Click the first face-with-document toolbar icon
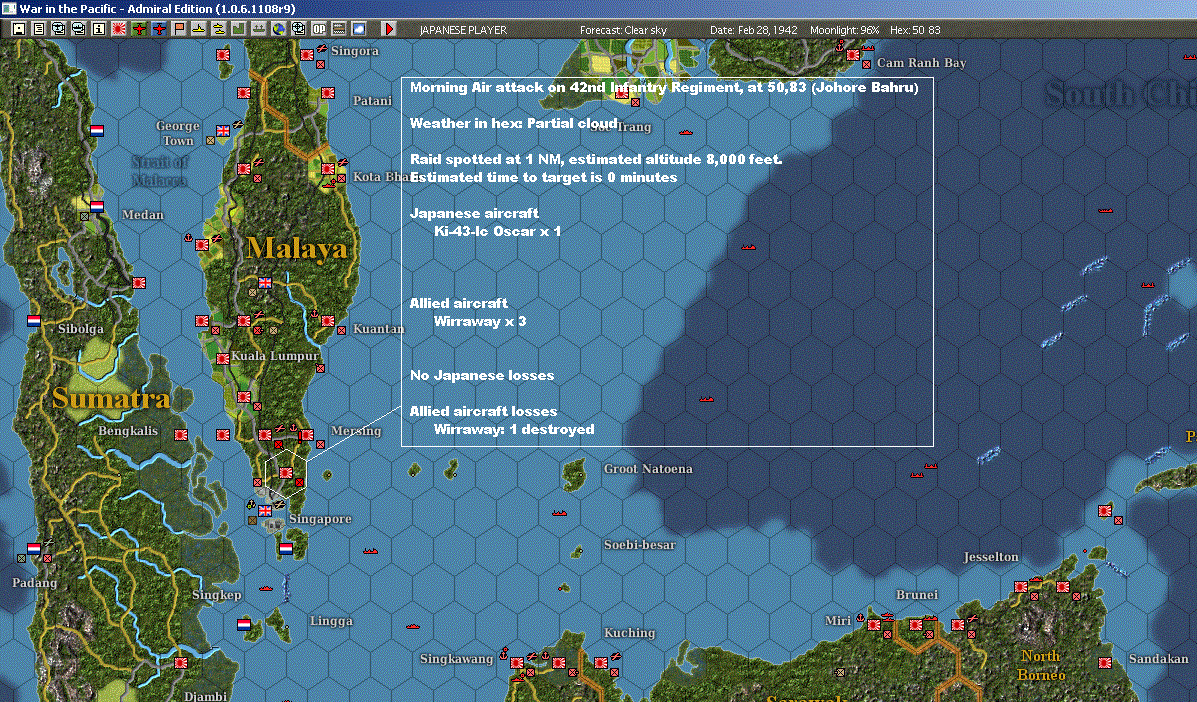Screen dimensions: 1197x702 [x=59, y=29]
